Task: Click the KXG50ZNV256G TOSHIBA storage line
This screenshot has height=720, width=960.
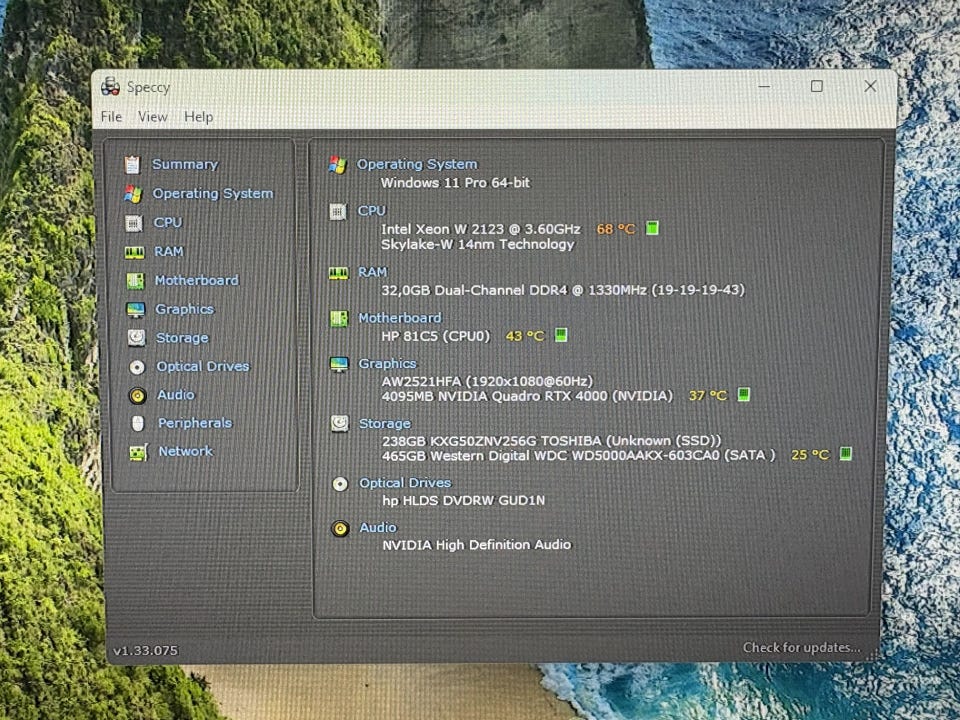Action: (x=552, y=441)
